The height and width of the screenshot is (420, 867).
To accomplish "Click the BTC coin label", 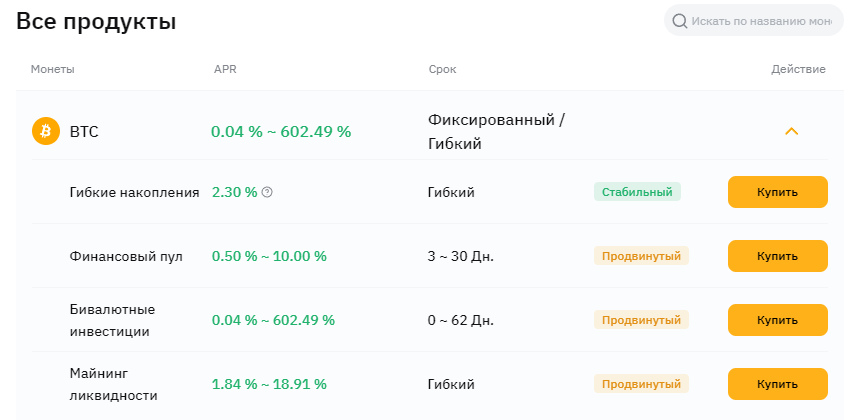I will tap(84, 131).
